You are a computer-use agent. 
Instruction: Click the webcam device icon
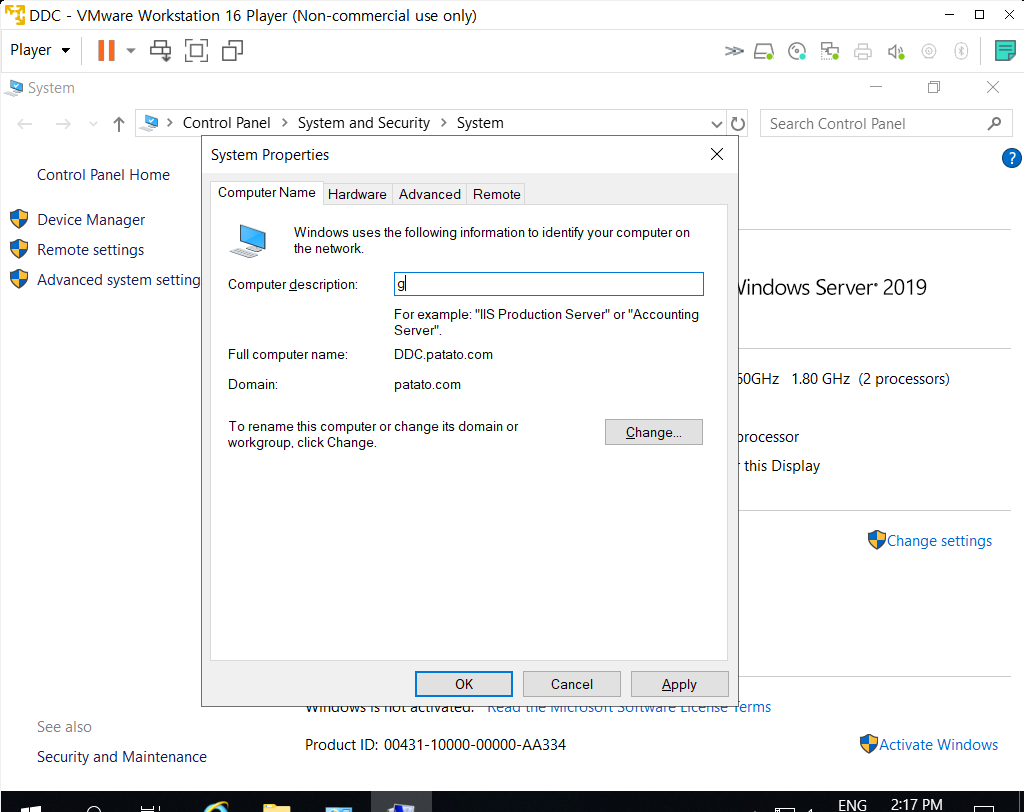[x=929, y=51]
